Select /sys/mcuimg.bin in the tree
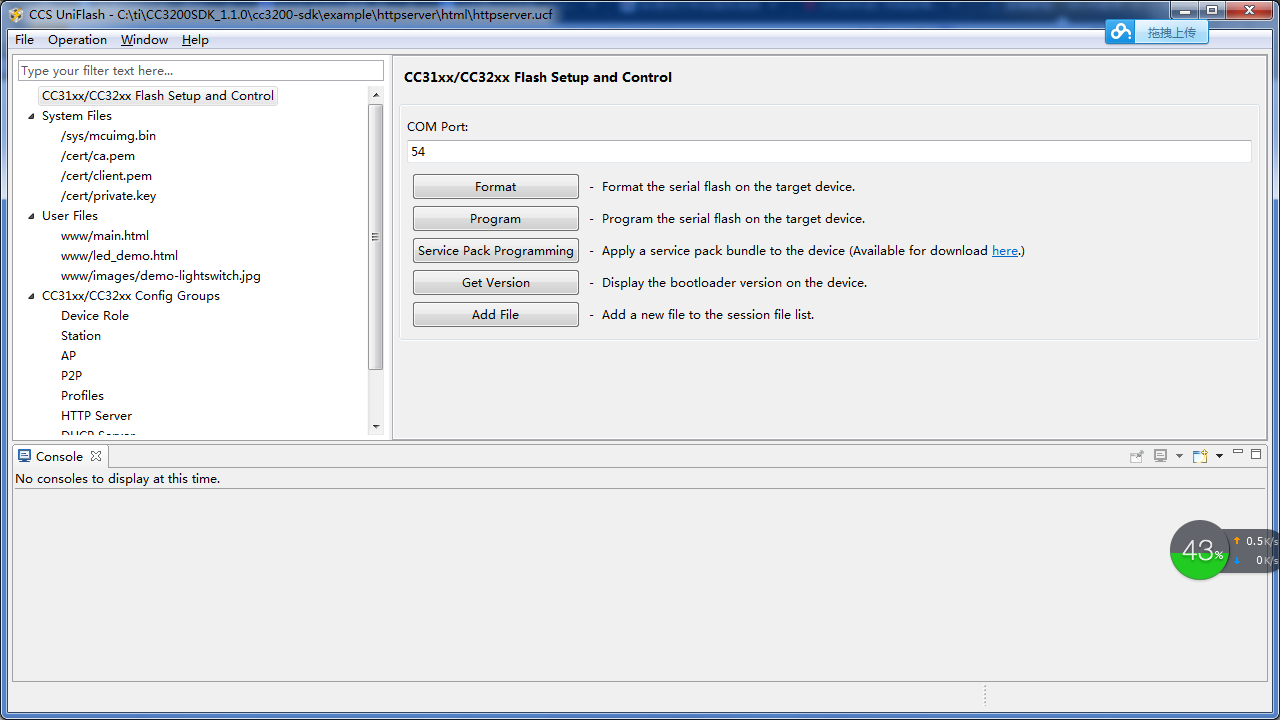Image resolution: width=1280 pixels, height=720 pixels. (x=108, y=136)
